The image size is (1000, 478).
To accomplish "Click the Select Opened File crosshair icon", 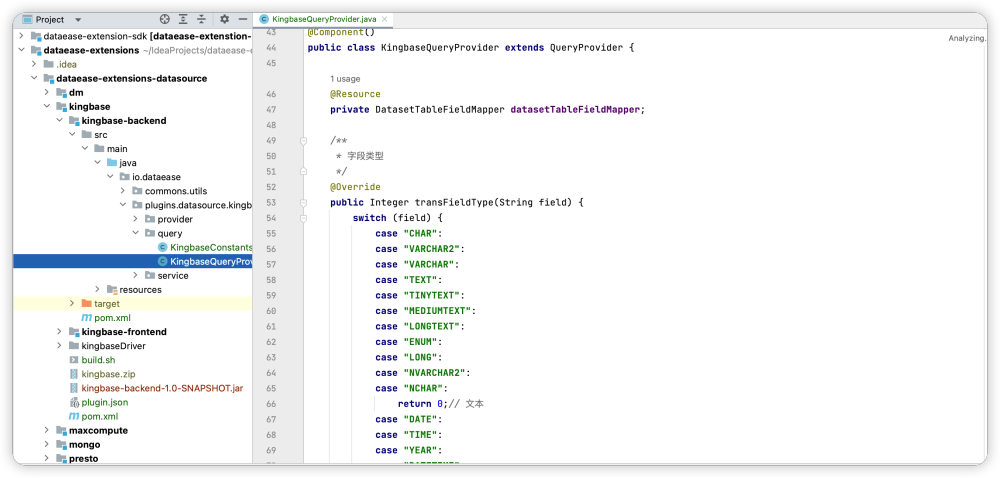I will [x=165, y=20].
